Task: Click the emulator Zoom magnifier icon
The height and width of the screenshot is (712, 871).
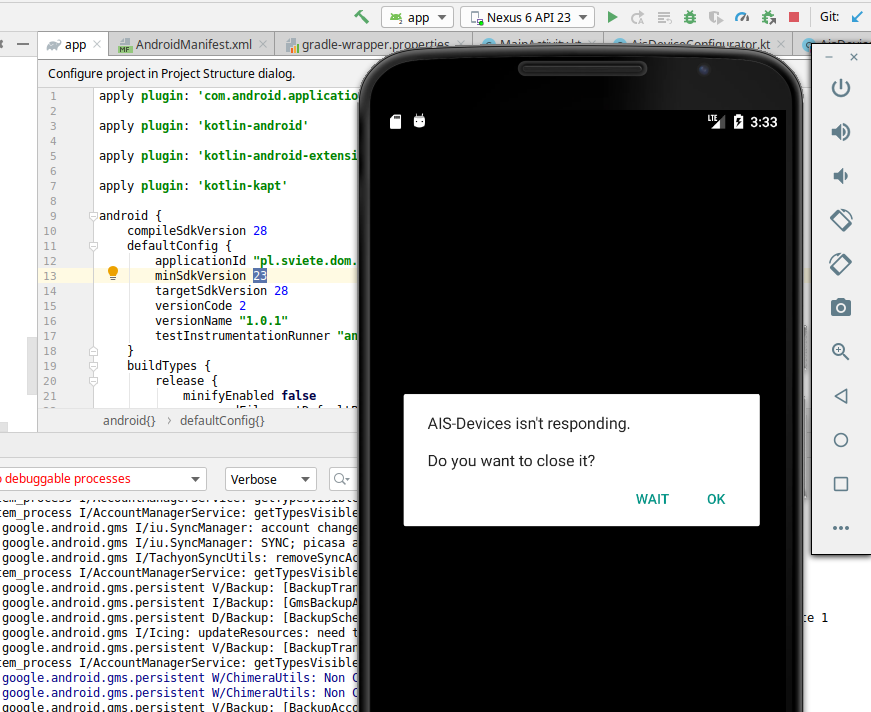Action: pos(841,352)
